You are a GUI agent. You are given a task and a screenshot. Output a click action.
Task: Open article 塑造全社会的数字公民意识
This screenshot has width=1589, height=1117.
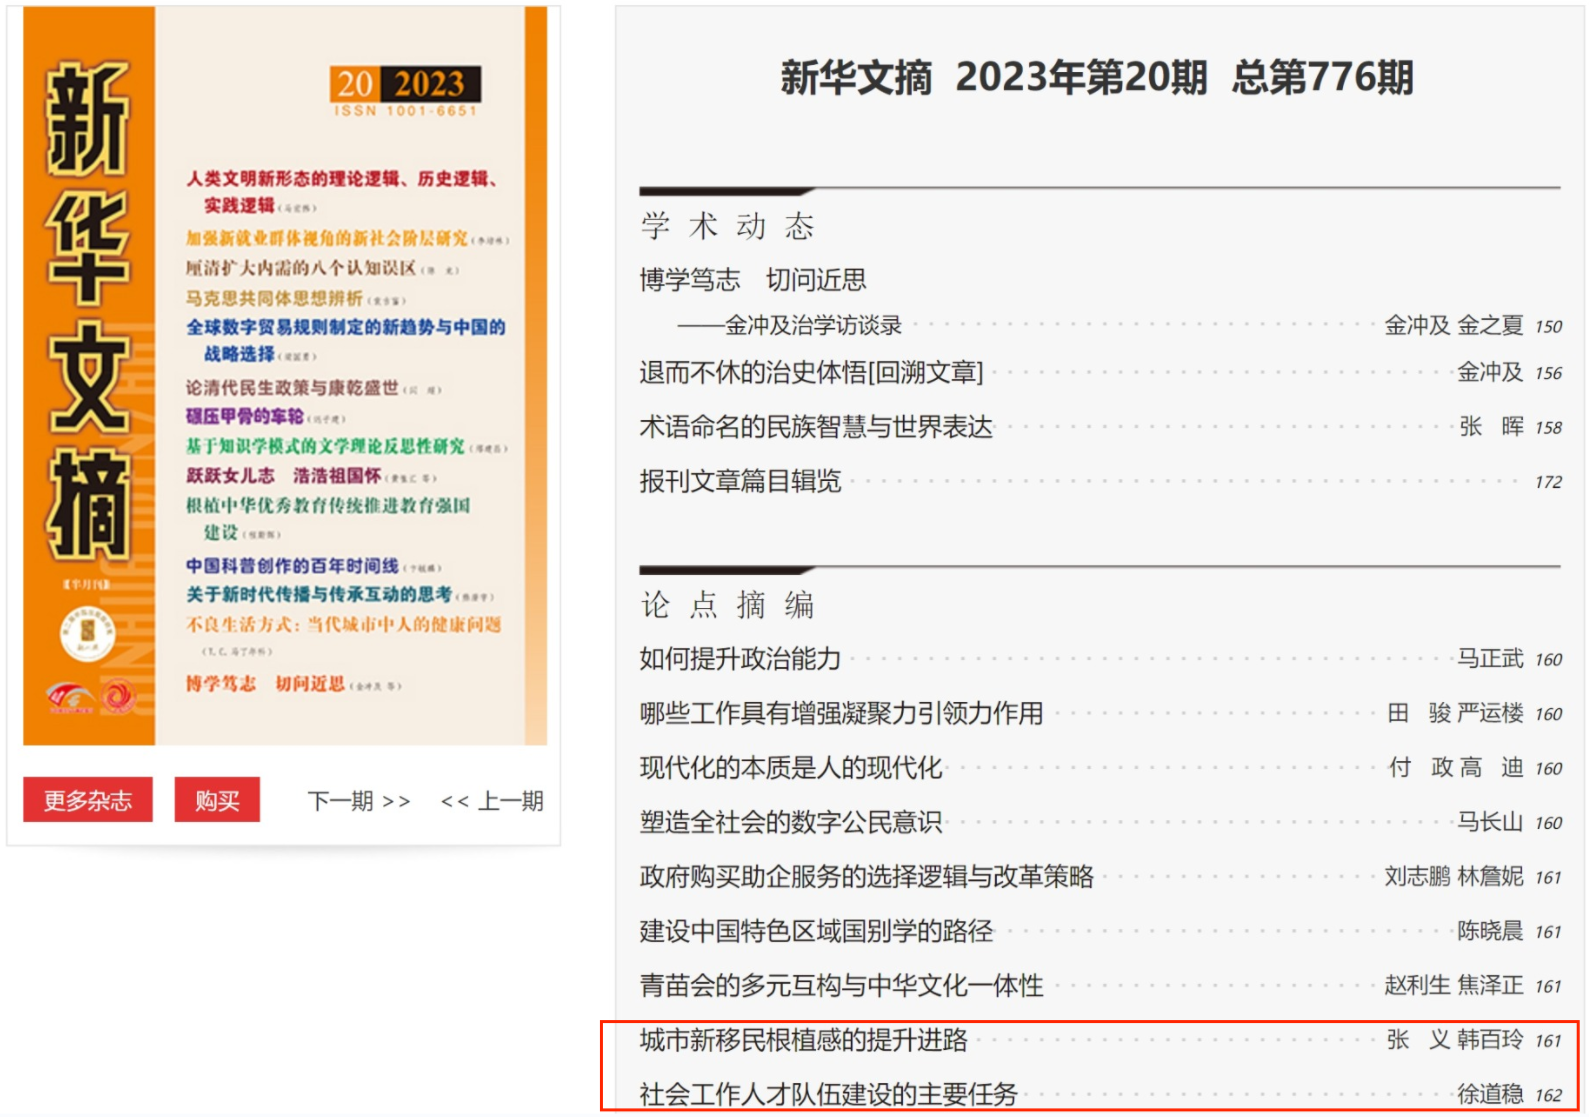pos(791,822)
